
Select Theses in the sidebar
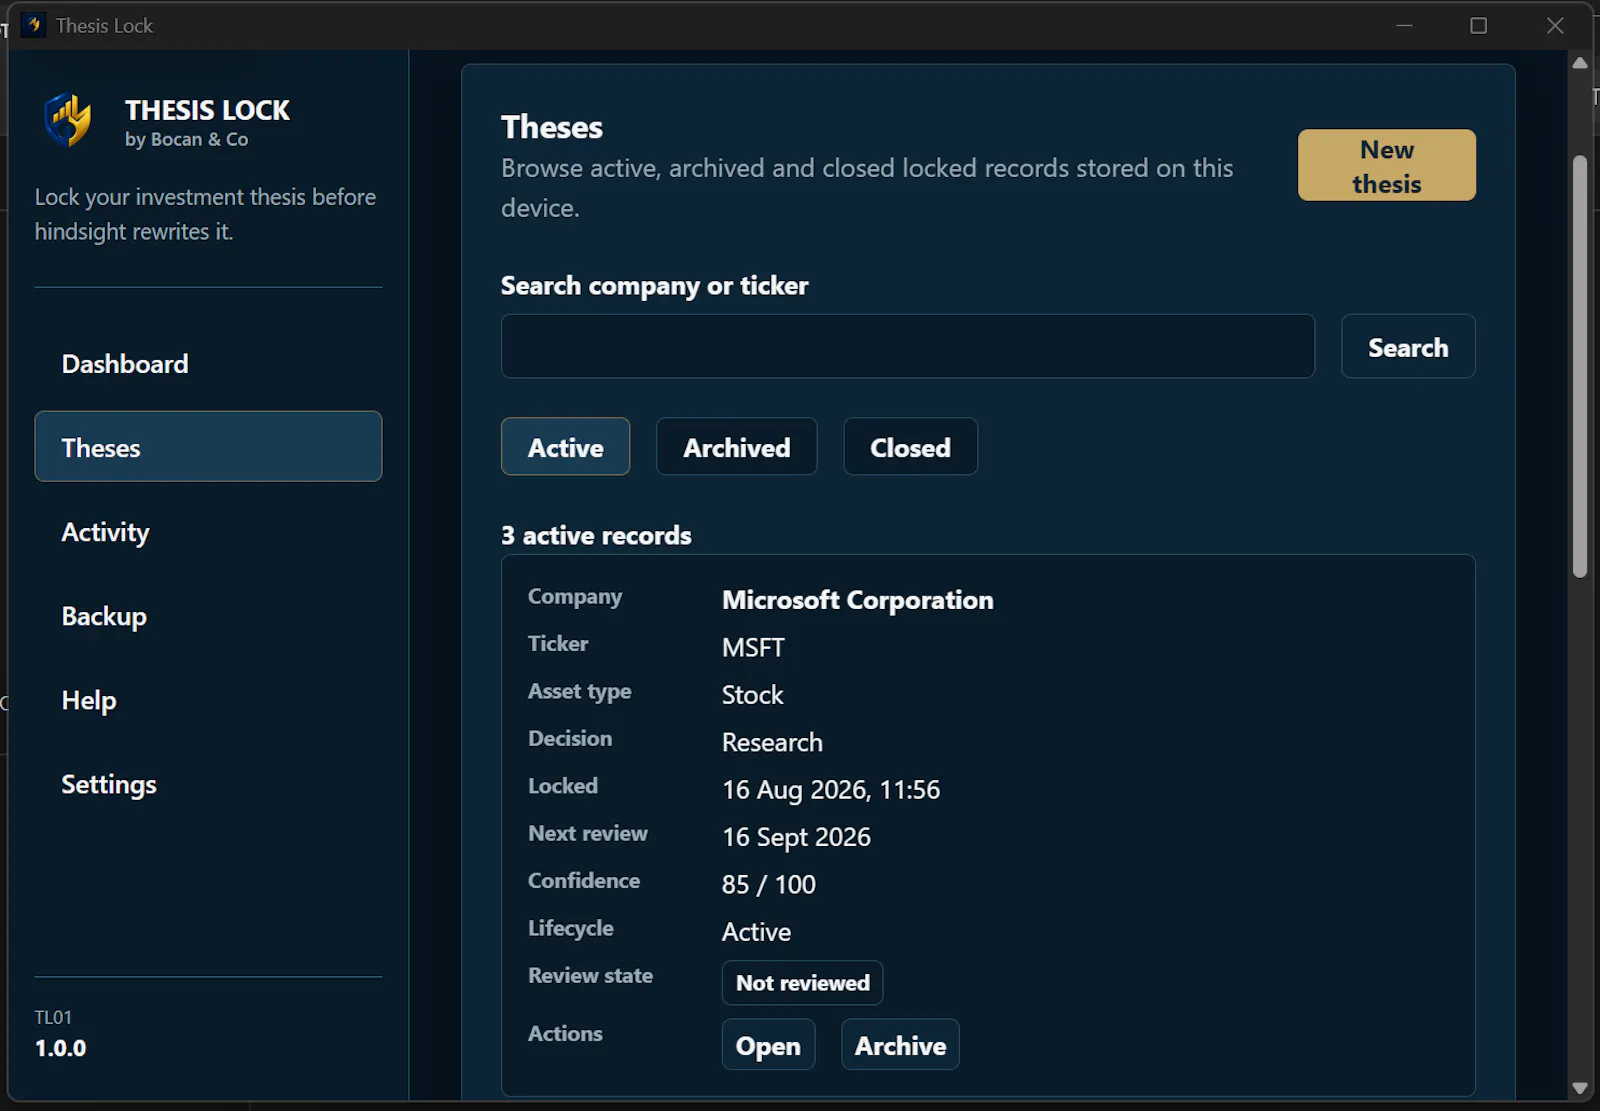(208, 447)
